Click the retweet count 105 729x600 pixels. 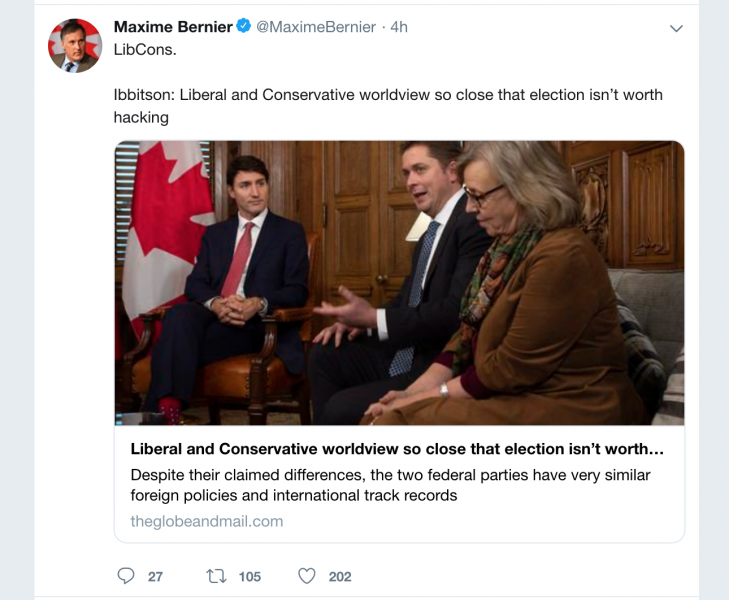249,576
